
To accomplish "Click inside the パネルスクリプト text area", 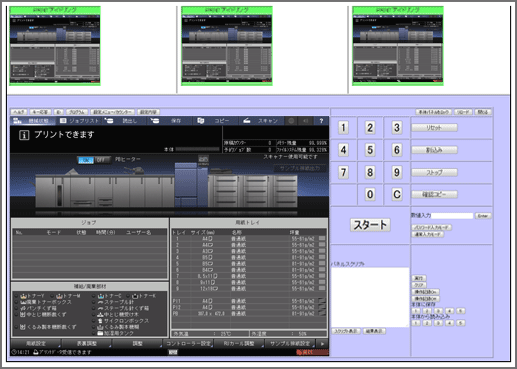I will click(x=370, y=297).
